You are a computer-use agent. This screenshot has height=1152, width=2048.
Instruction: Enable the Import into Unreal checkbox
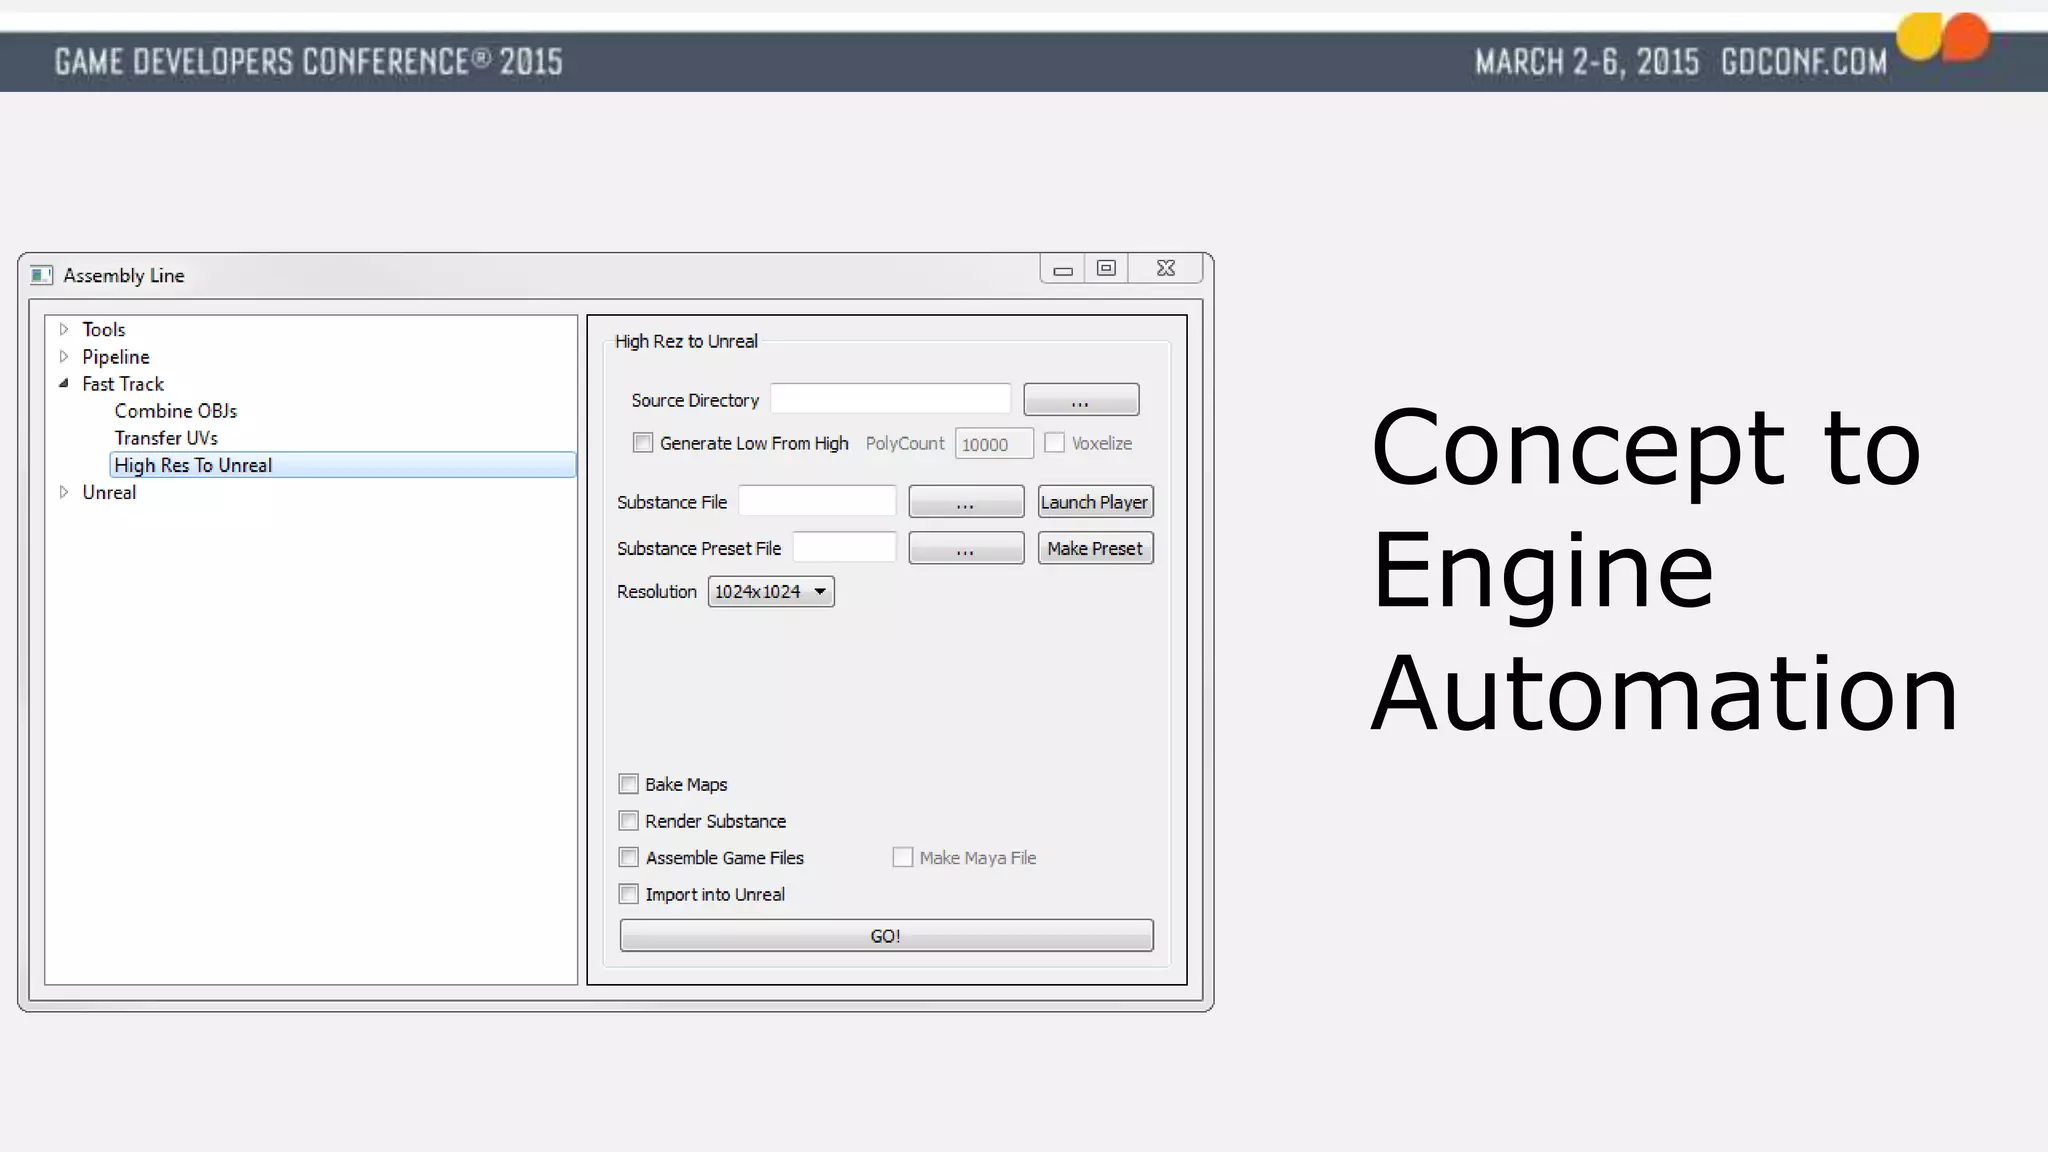pos(629,894)
